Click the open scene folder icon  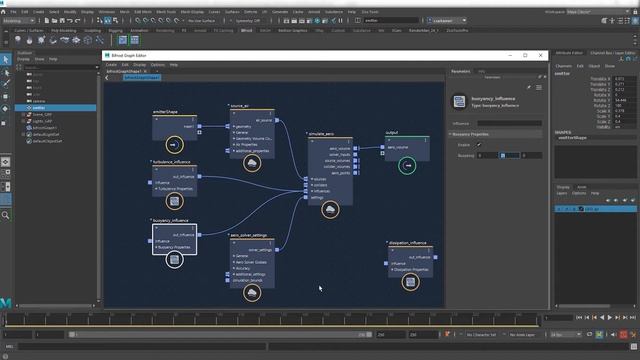54,20
